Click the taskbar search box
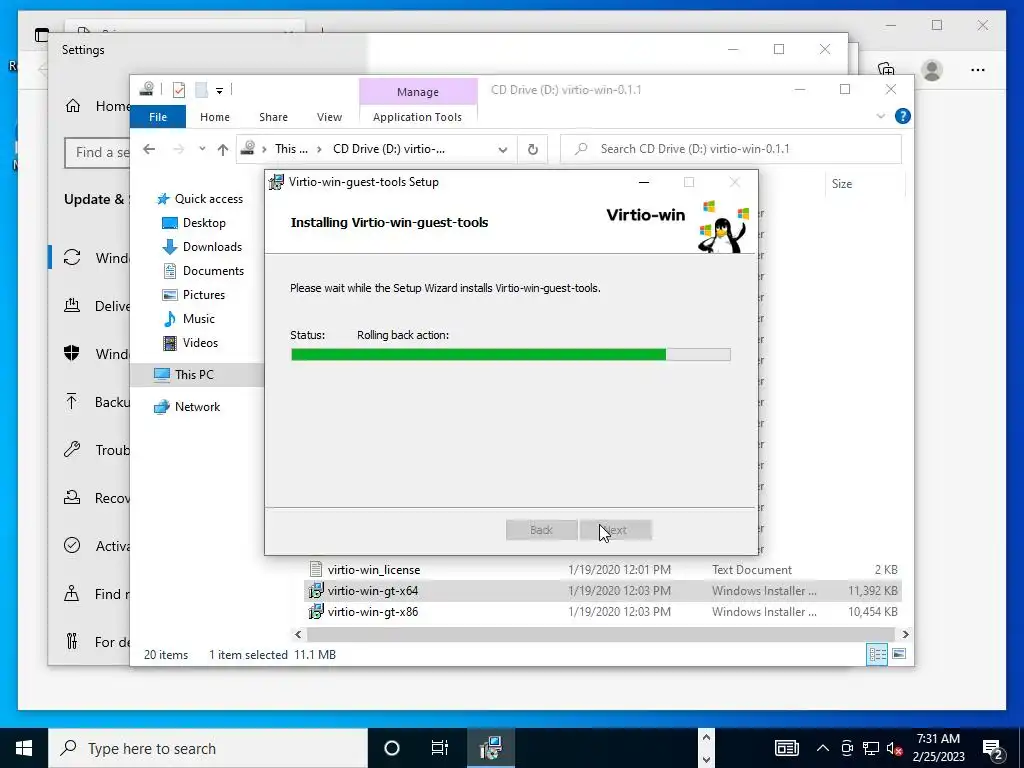The height and width of the screenshot is (768, 1024). click(x=208, y=748)
